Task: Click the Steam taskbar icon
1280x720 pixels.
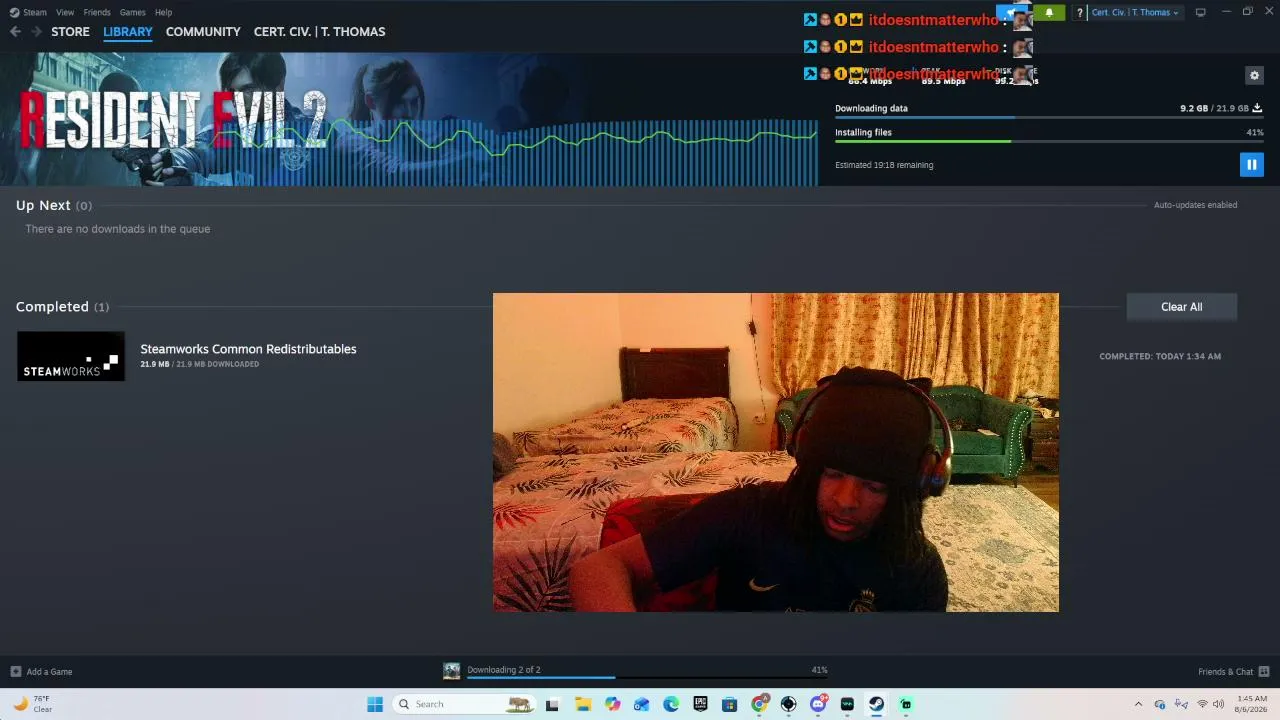Action: pyautogui.click(x=876, y=704)
